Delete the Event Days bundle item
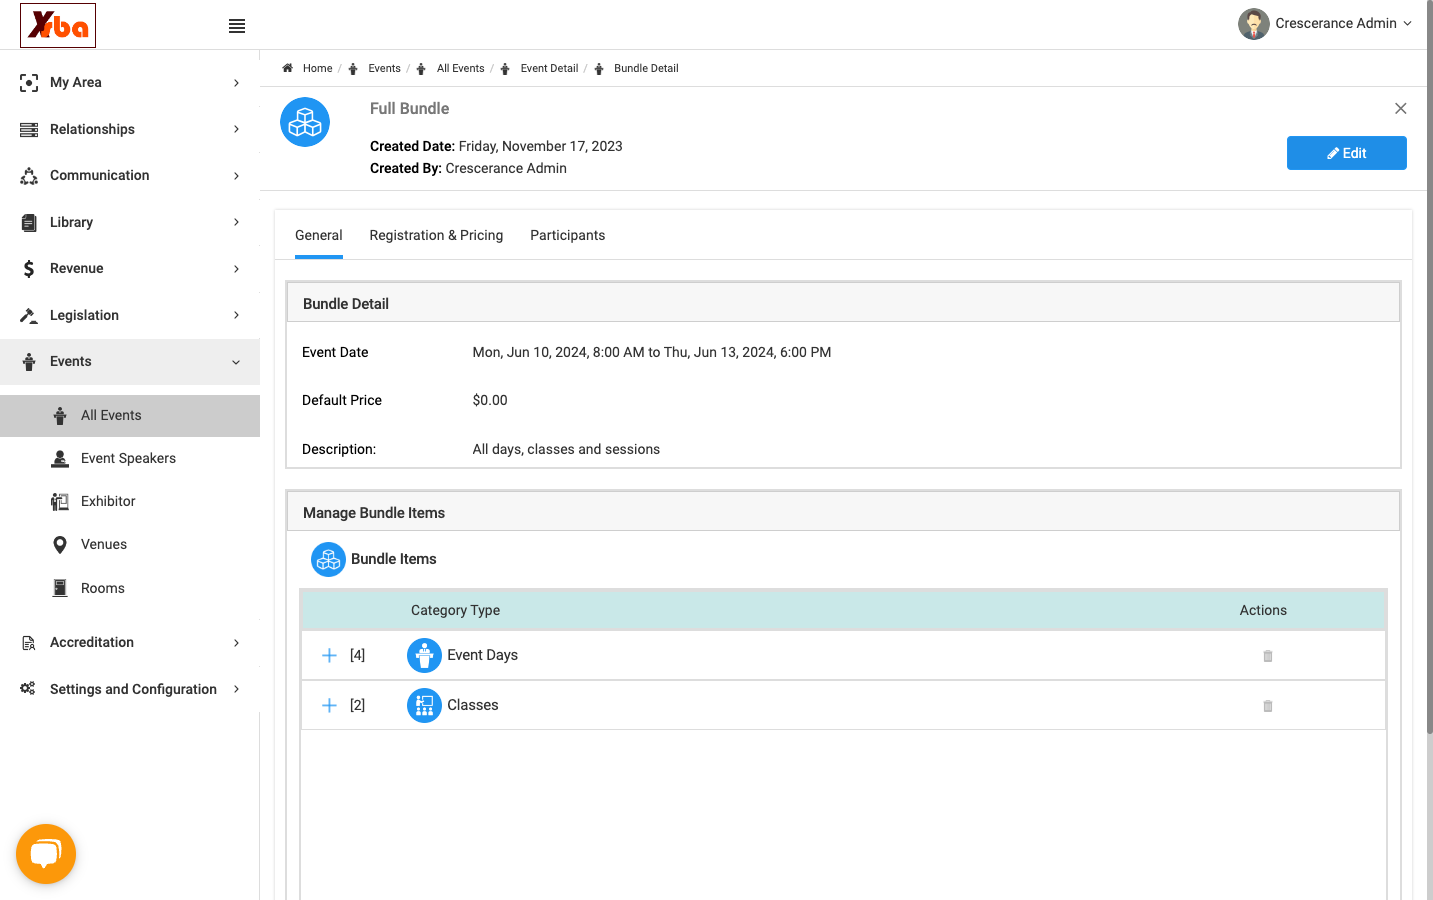Viewport: 1433px width, 900px height. (x=1268, y=656)
